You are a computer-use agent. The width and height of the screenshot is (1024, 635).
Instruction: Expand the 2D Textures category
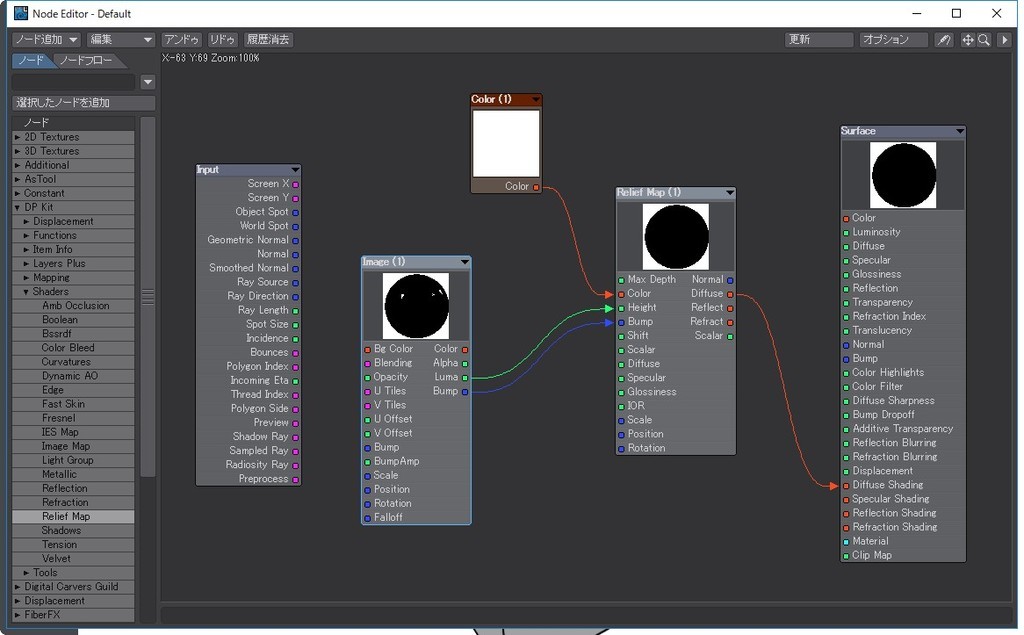click(x=18, y=137)
